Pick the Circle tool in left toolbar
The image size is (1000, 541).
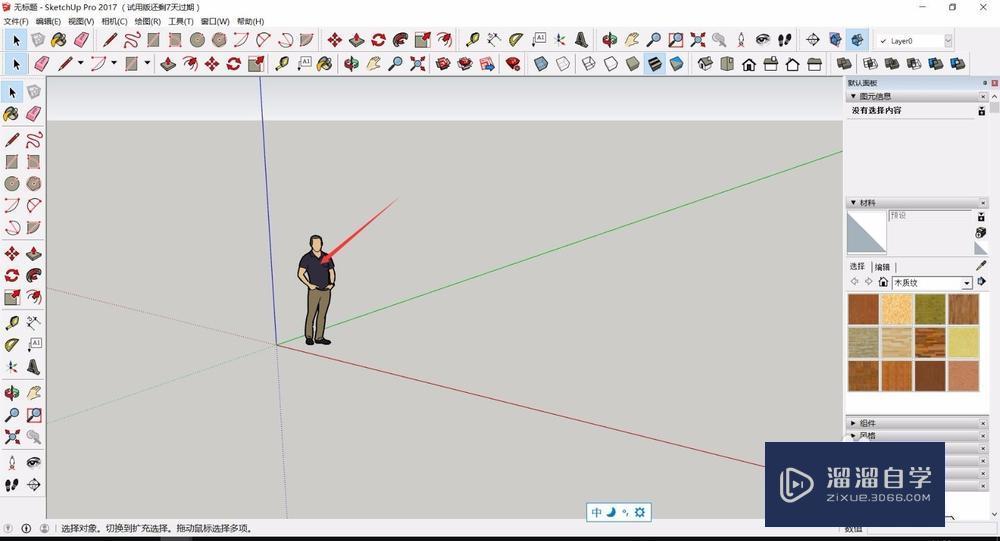click(x=12, y=184)
